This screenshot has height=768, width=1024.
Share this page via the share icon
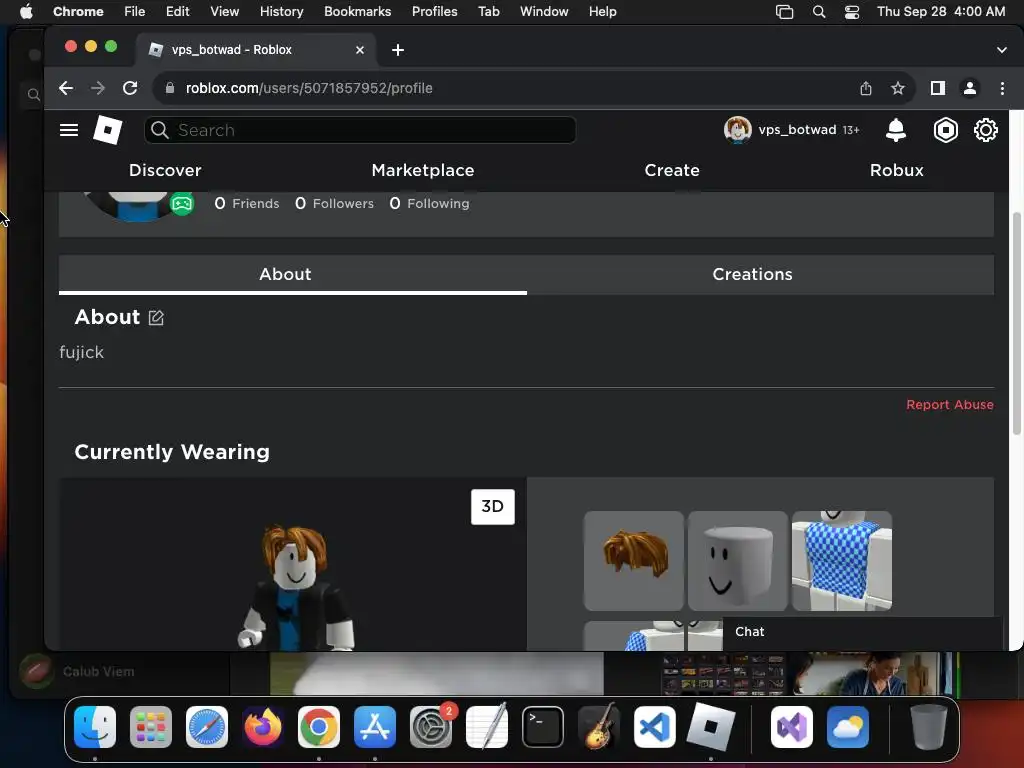865,88
